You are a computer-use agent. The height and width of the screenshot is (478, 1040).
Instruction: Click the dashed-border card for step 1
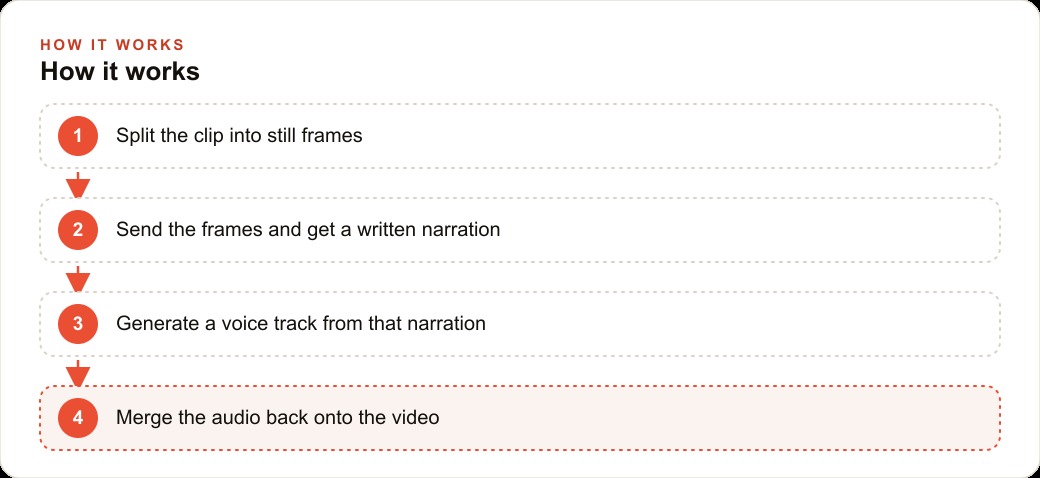[x=520, y=136]
